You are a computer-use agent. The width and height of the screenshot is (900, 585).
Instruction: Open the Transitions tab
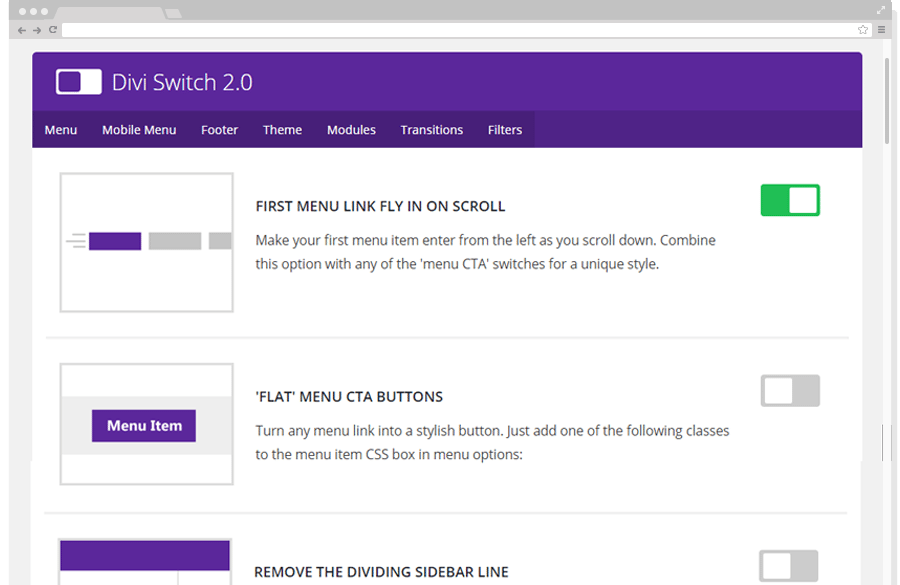432,130
